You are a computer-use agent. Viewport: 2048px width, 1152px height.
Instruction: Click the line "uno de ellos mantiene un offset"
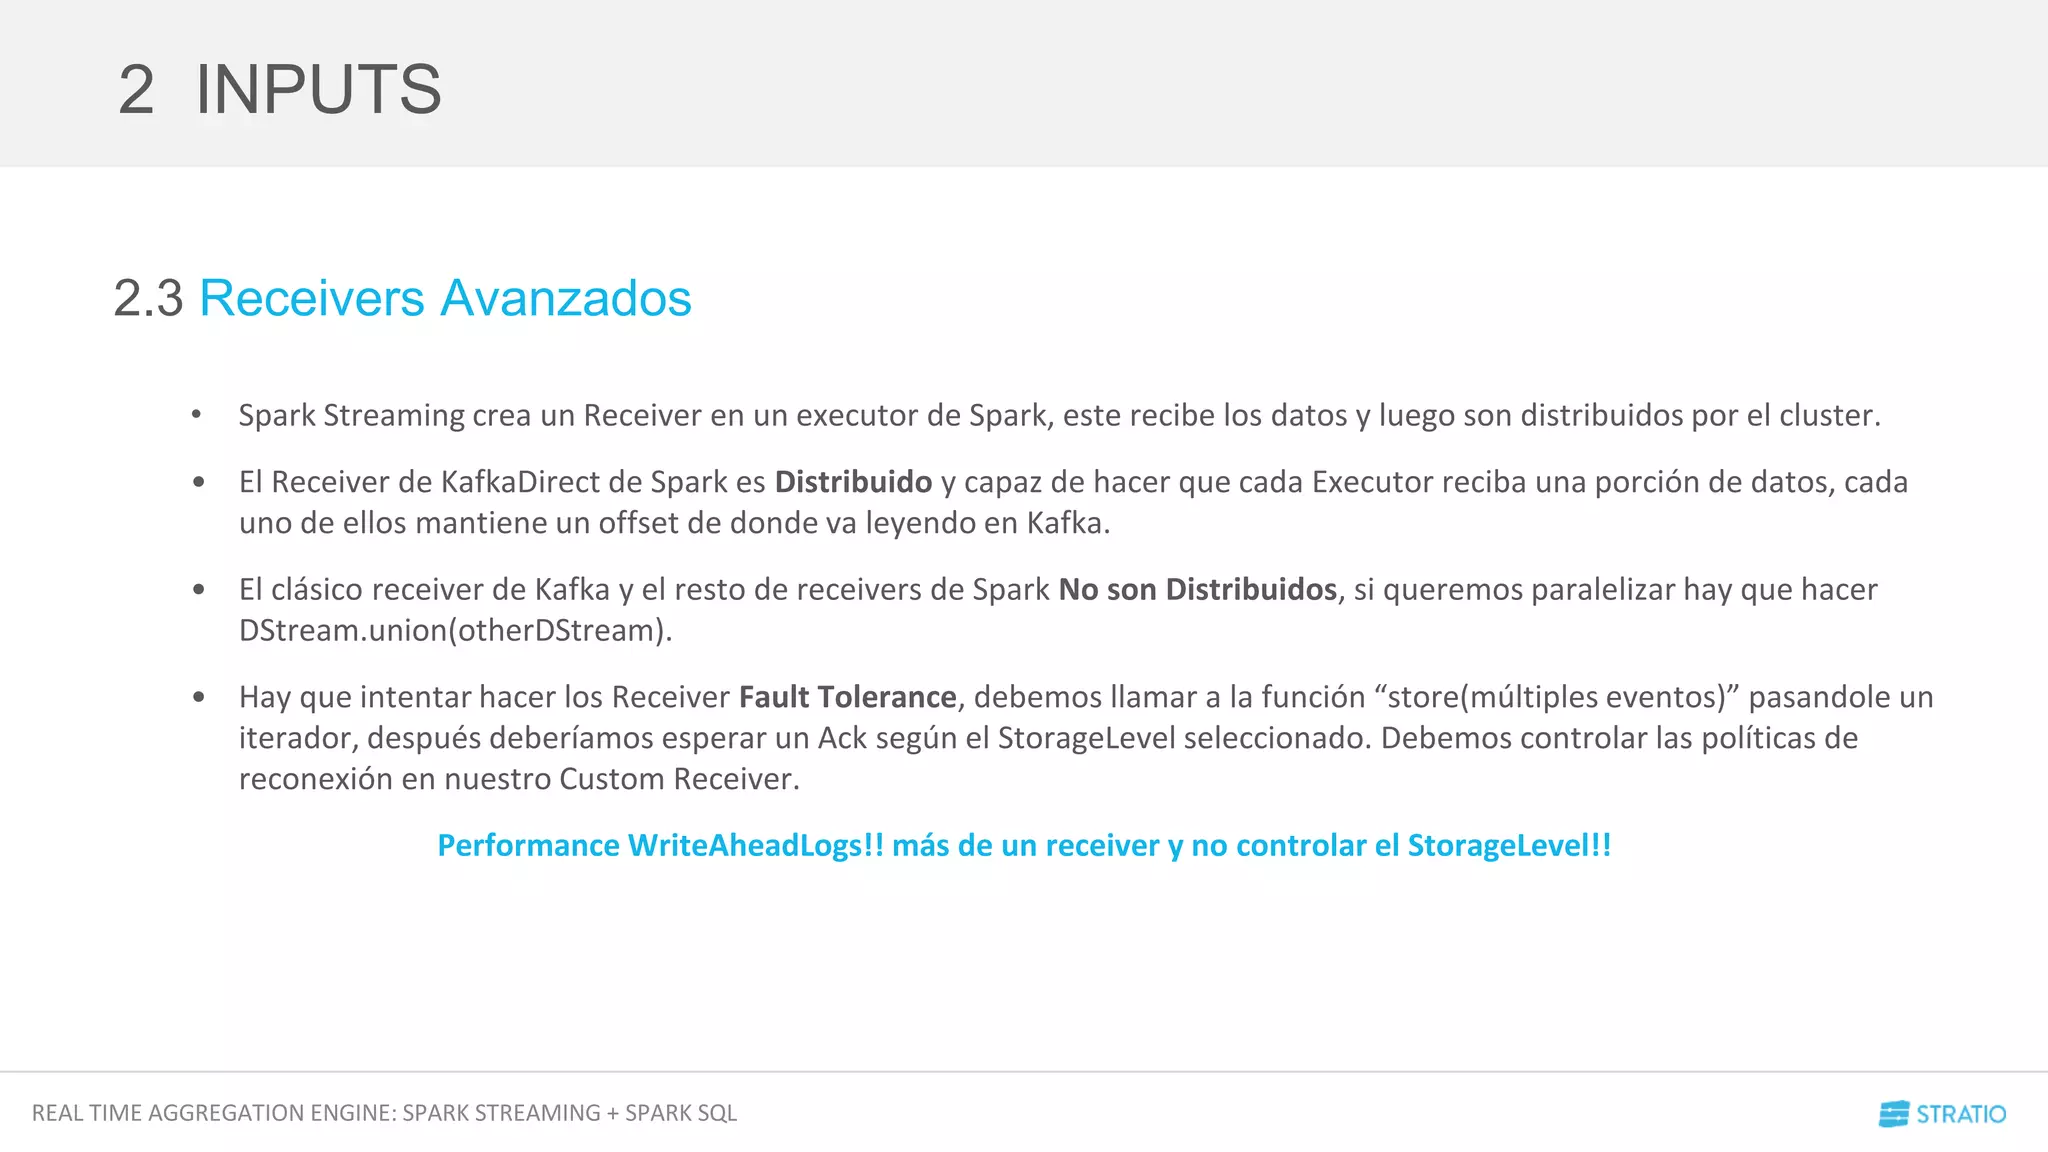click(x=674, y=523)
